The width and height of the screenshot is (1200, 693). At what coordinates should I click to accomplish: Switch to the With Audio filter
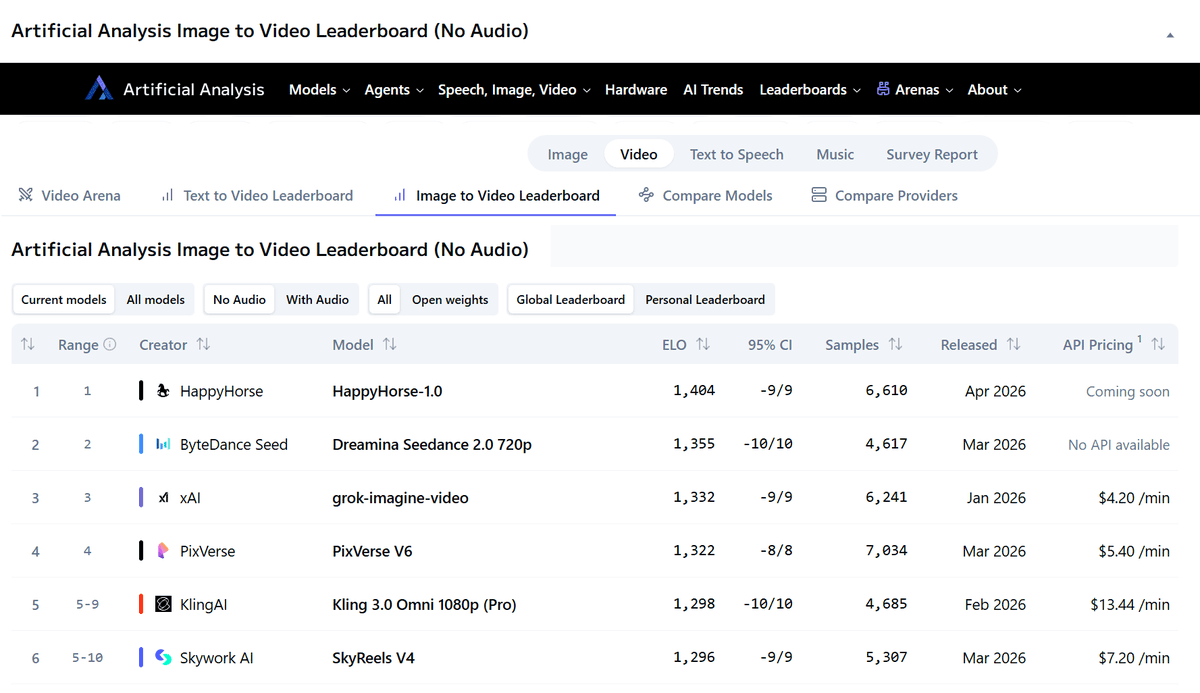coord(318,299)
